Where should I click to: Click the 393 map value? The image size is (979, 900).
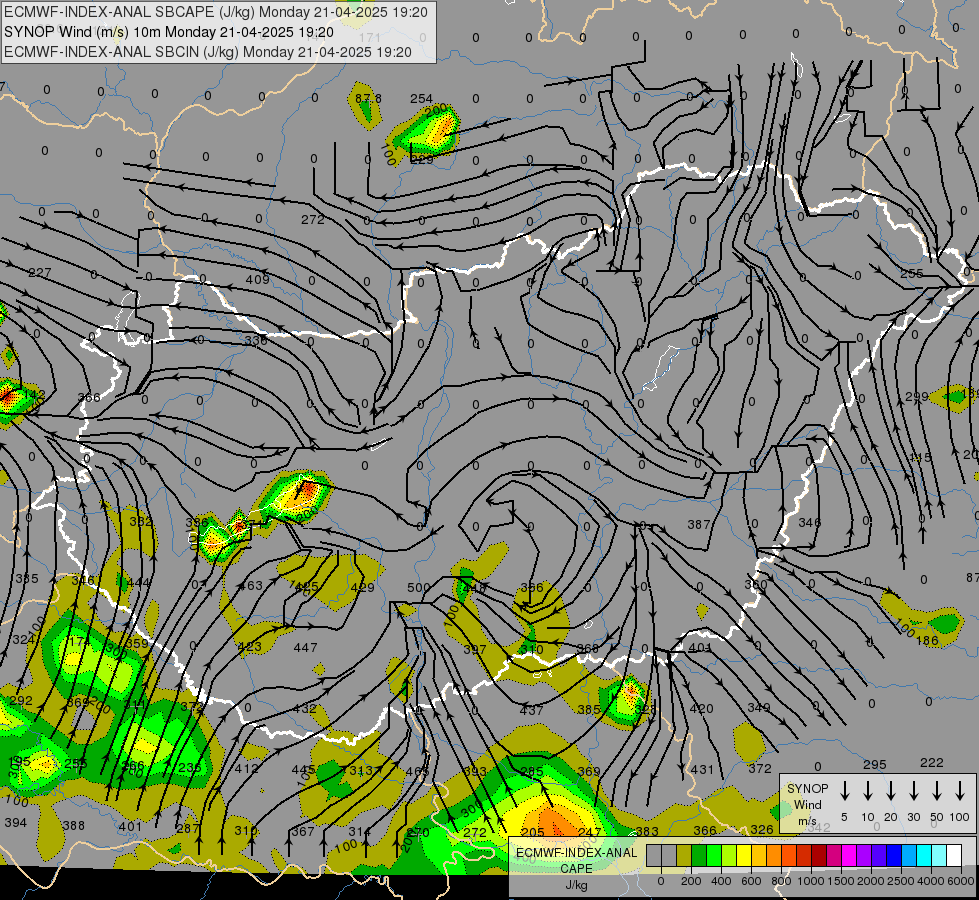click(475, 771)
